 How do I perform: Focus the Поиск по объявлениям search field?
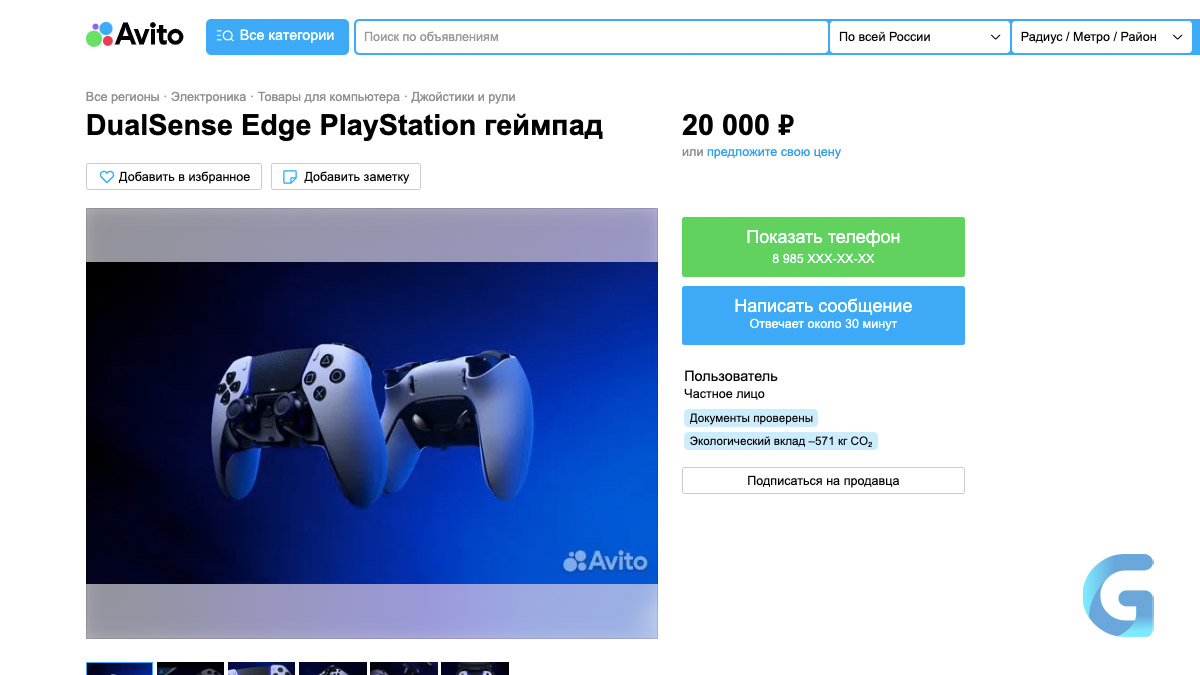pos(592,37)
